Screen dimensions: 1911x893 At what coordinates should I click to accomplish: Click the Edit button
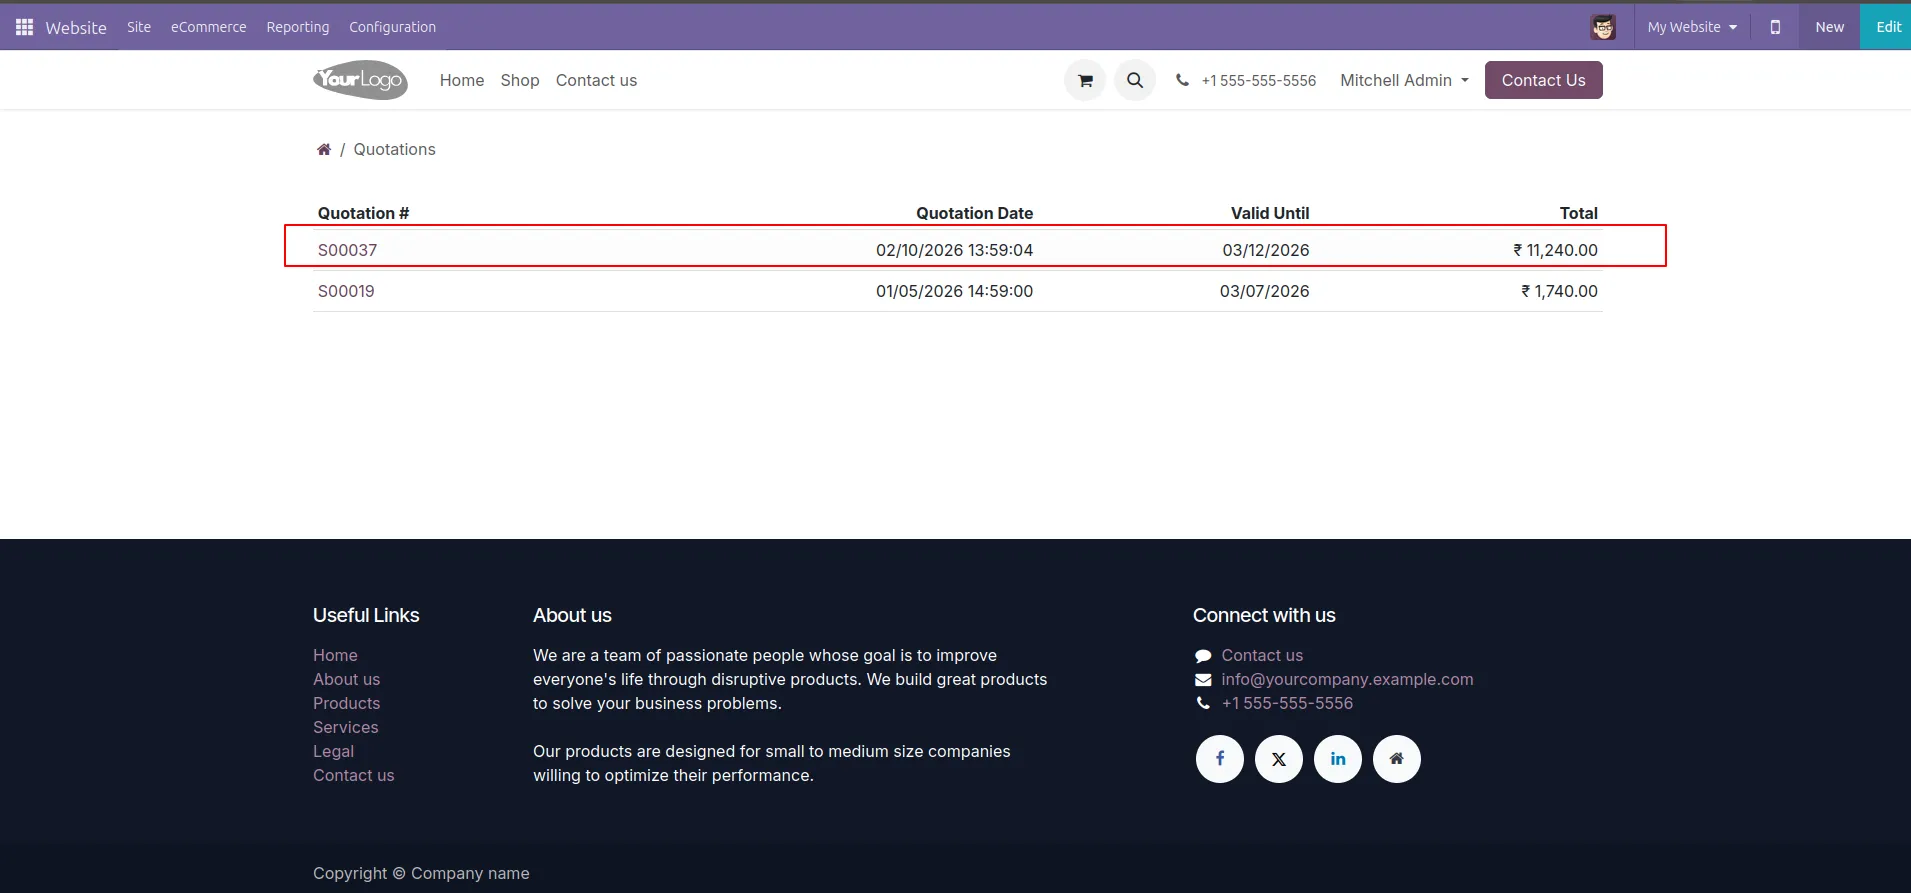1887,27
